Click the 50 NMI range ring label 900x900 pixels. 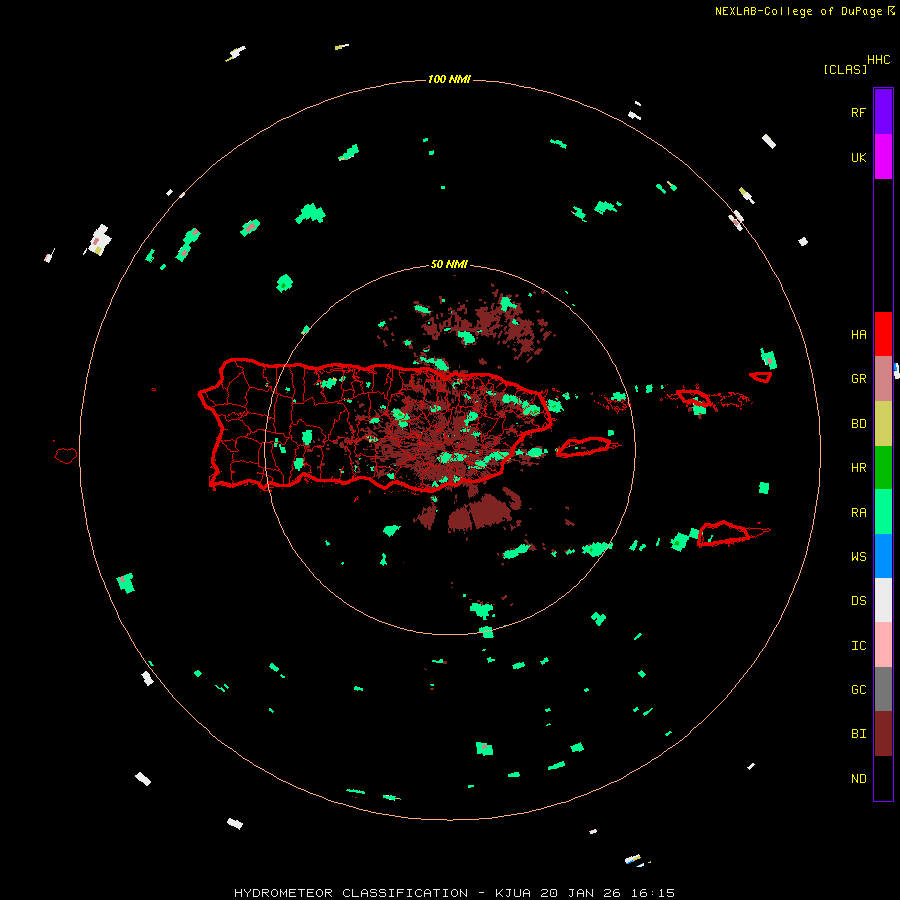[449, 264]
